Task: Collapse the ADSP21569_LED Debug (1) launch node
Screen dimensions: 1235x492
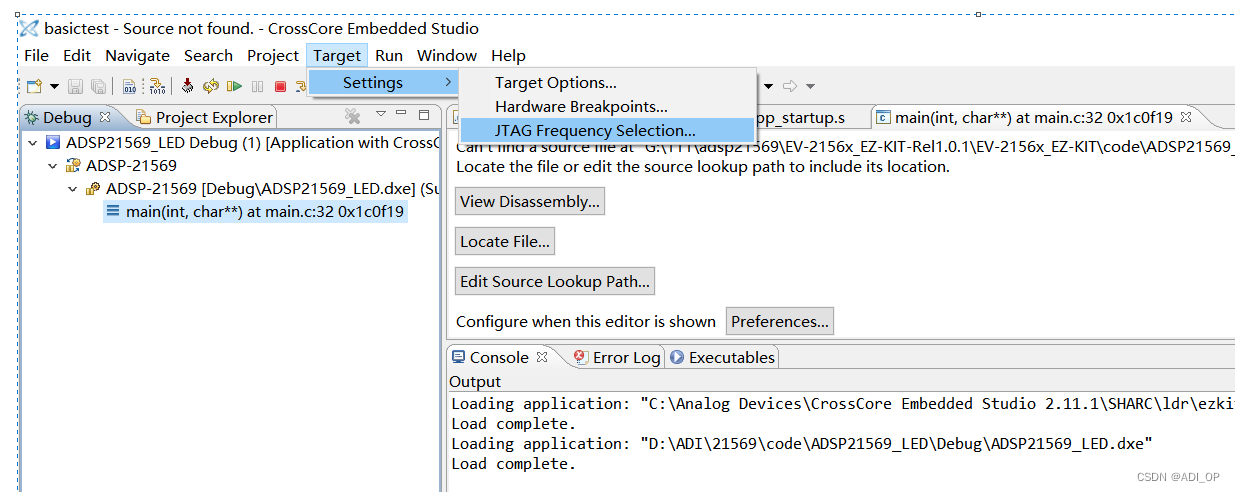Action: [32, 143]
